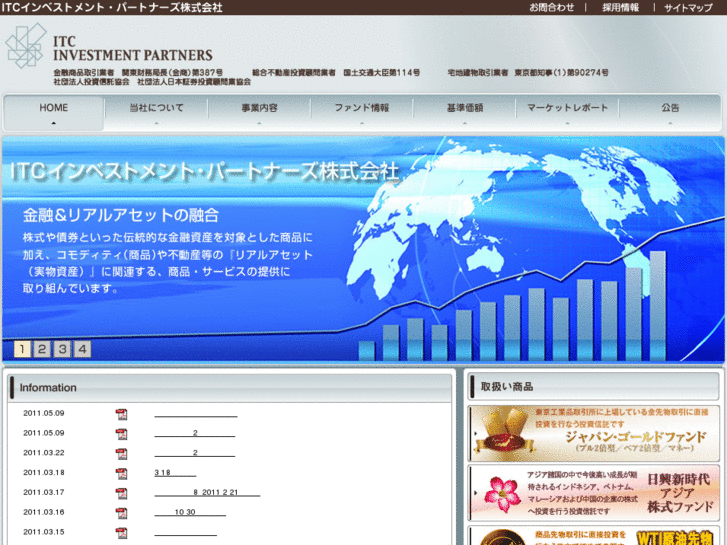Open PDF icon for 2011.03.16 entry
Screen dimensions: 727x545
tap(121, 513)
